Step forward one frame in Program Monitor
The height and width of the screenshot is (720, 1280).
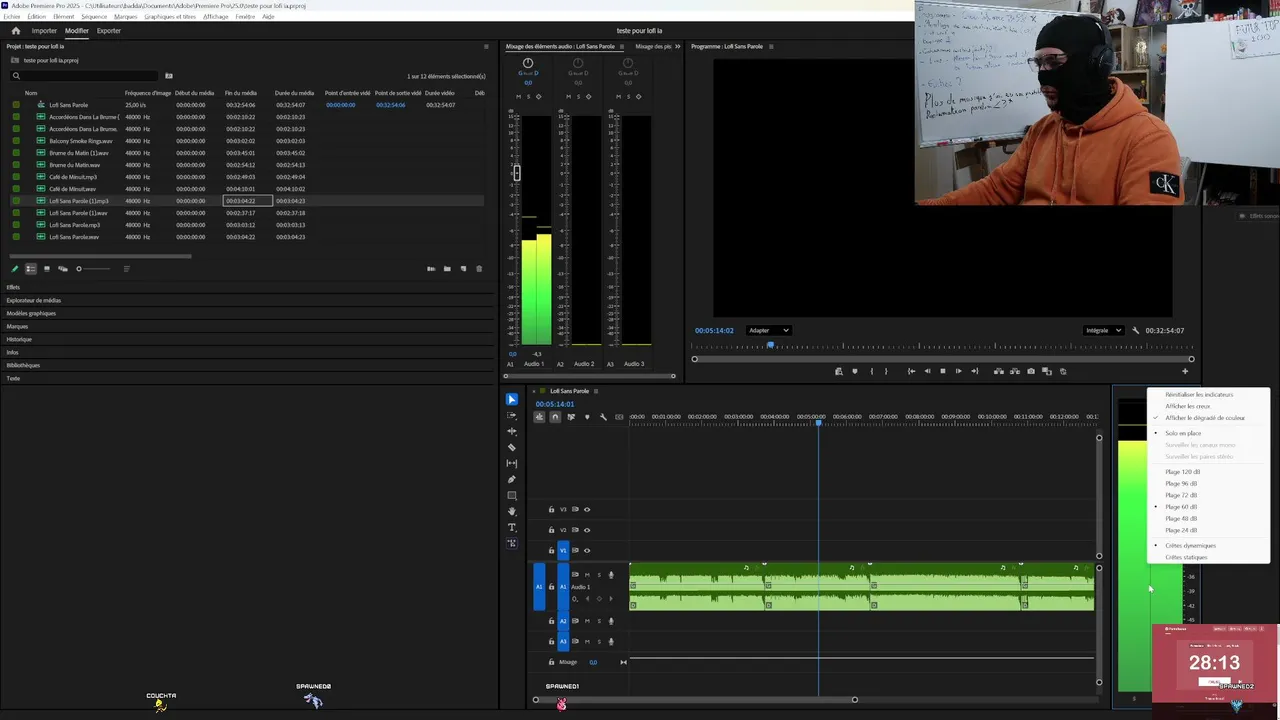click(958, 371)
